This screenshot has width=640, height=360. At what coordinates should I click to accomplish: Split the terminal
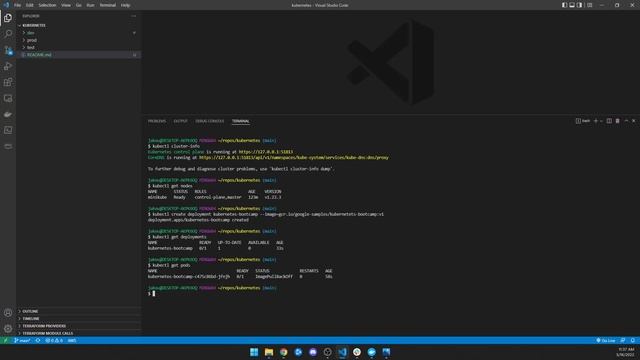[x=609, y=121]
